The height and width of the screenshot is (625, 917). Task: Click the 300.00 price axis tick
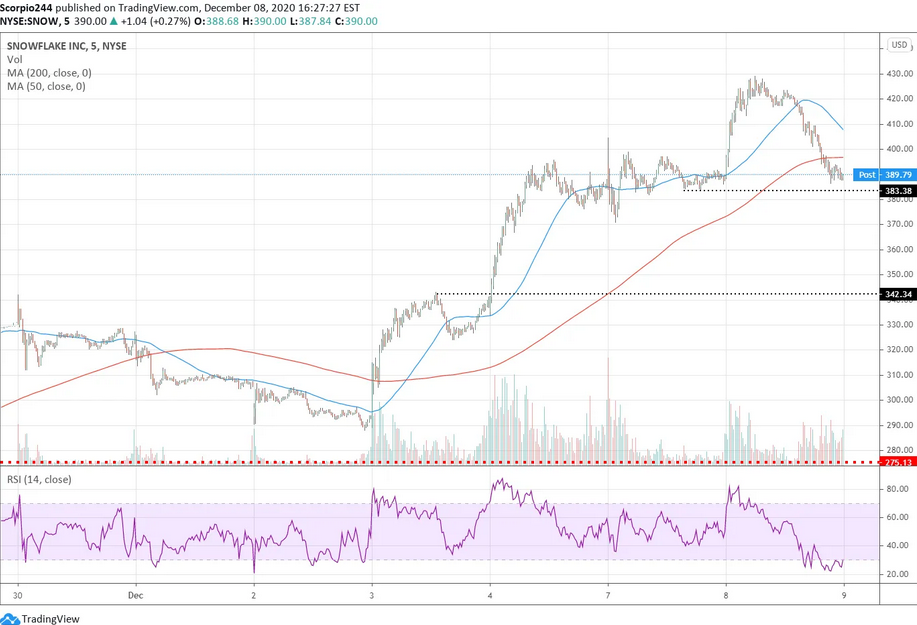(899, 400)
